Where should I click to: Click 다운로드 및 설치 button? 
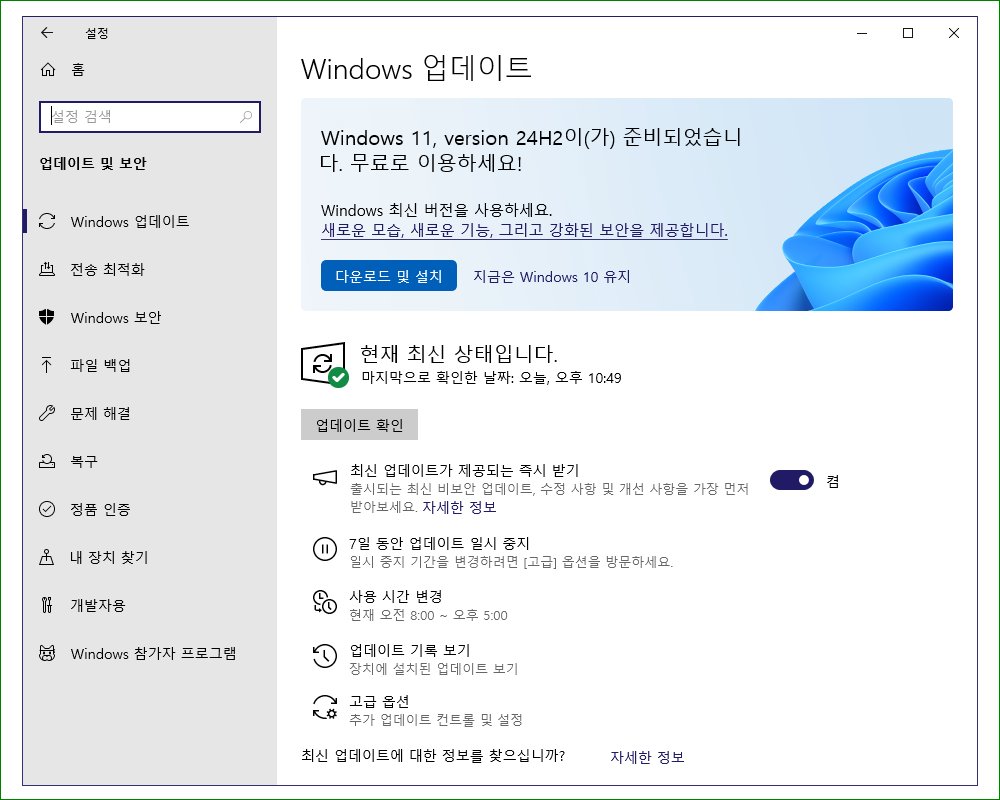pos(388,276)
